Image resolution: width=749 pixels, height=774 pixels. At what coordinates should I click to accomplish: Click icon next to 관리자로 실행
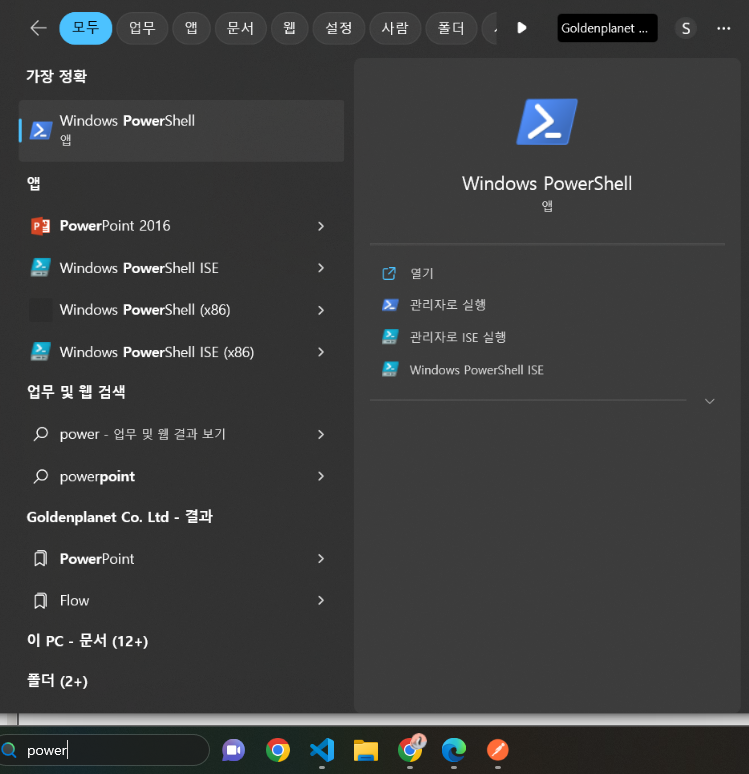(x=390, y=305)
